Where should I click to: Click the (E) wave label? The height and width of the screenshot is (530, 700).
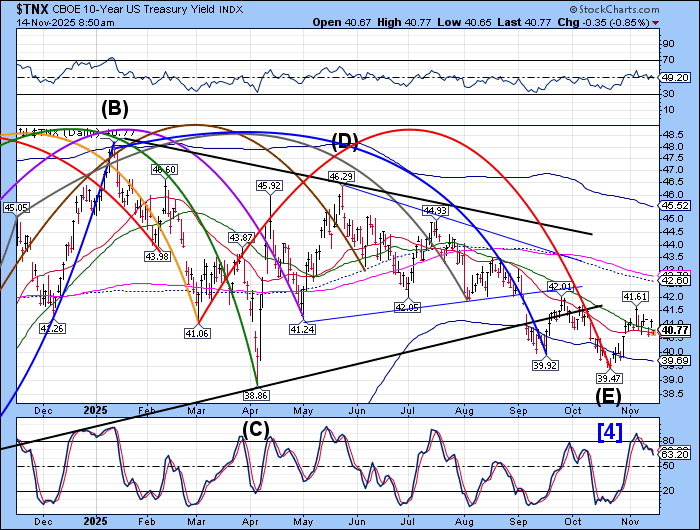tap(606, 396)
